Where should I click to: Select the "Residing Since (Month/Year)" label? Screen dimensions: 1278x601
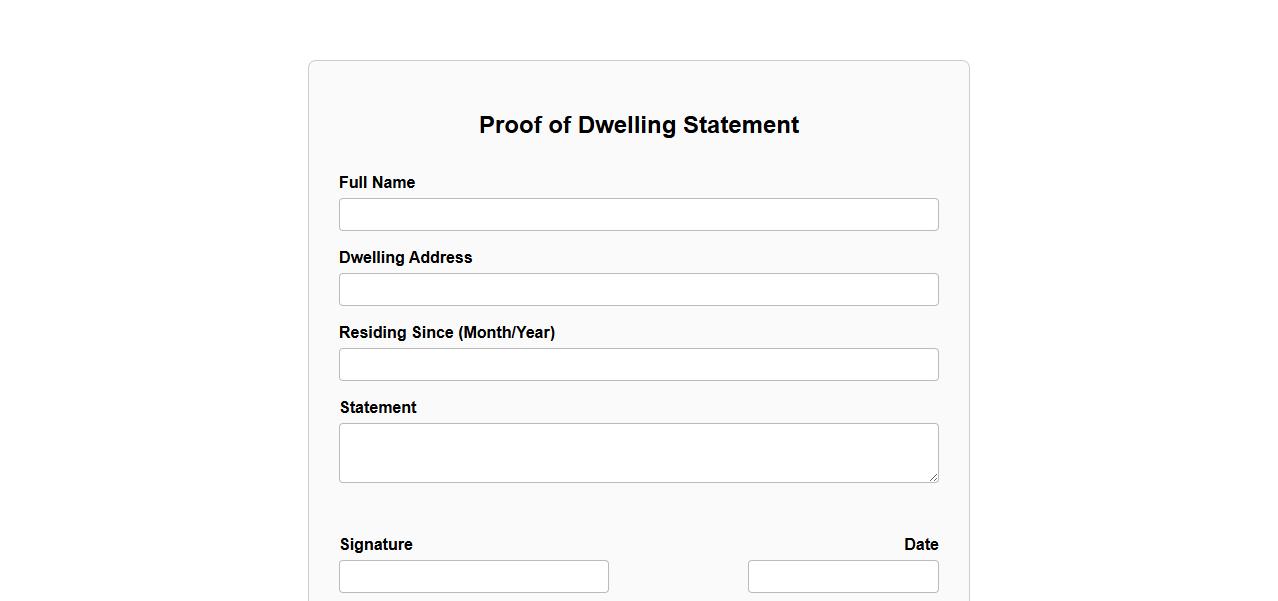click(x=446, y=333)
